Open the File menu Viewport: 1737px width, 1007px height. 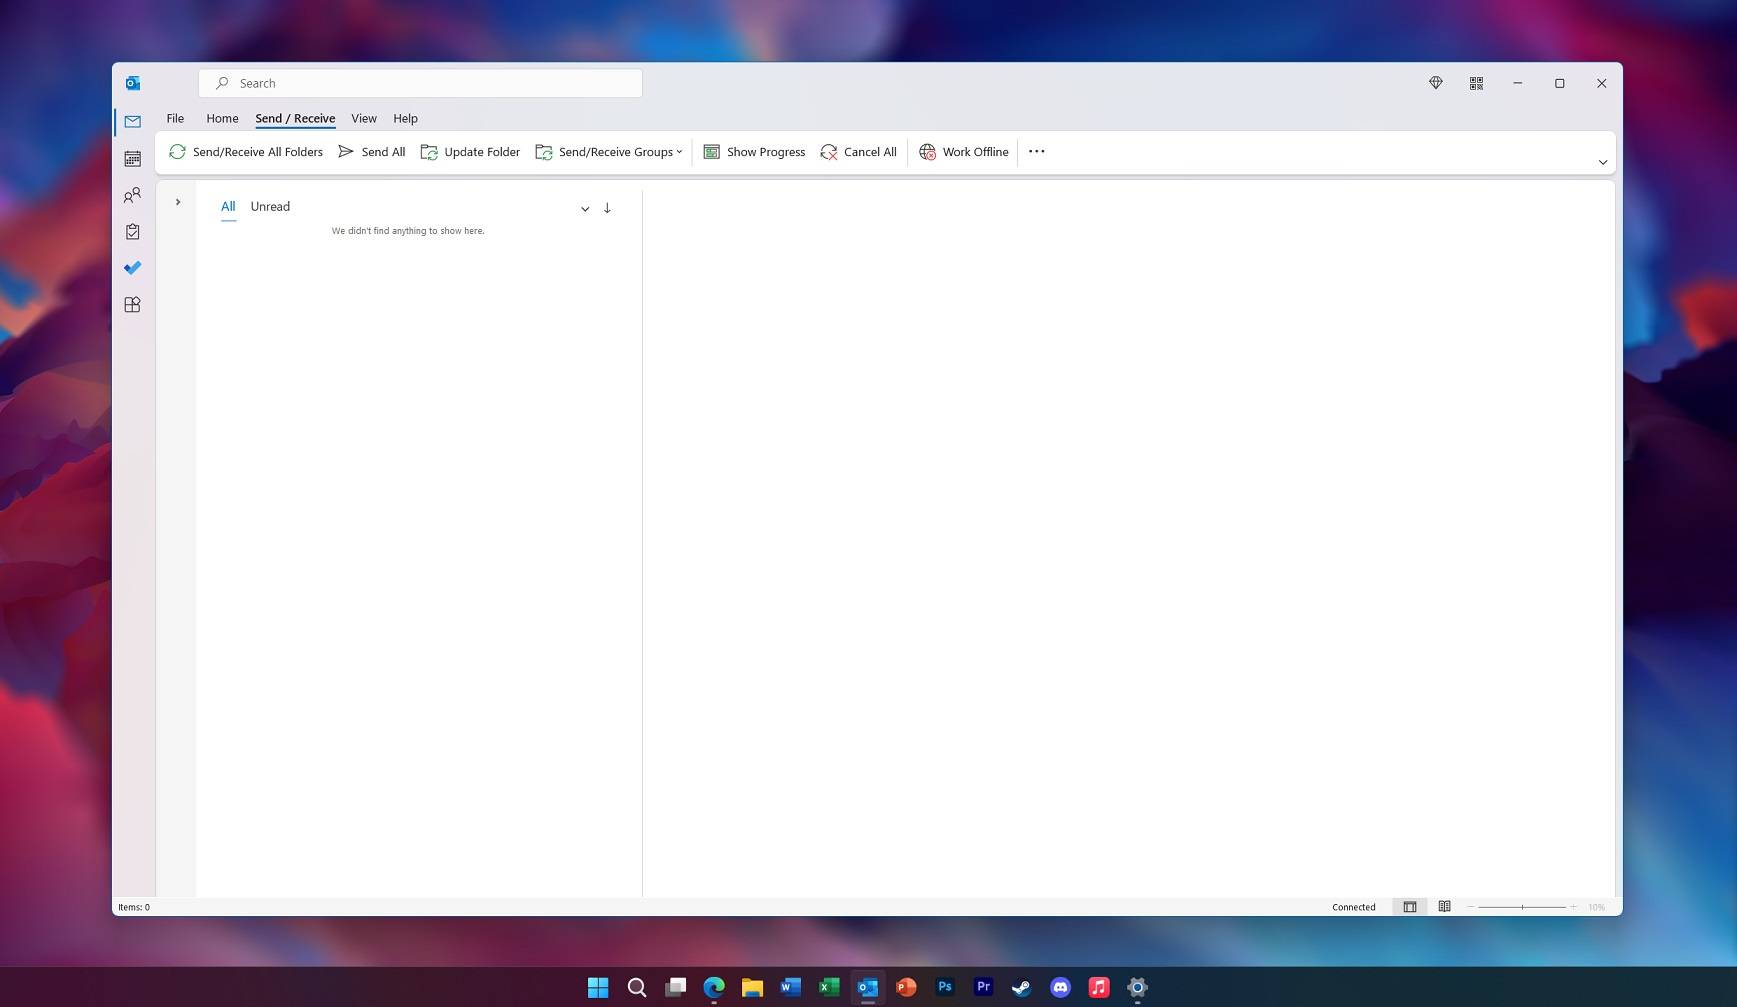click(x=175, y=118)
